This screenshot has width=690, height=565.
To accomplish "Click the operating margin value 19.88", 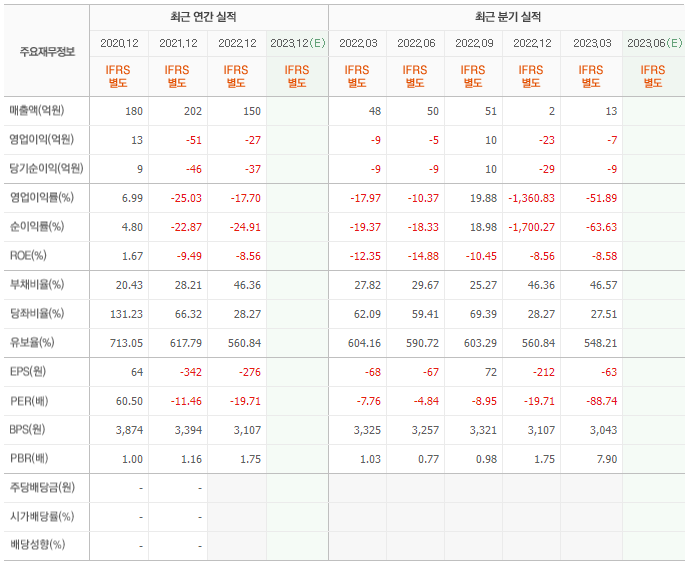I will [x=483, y=198].
